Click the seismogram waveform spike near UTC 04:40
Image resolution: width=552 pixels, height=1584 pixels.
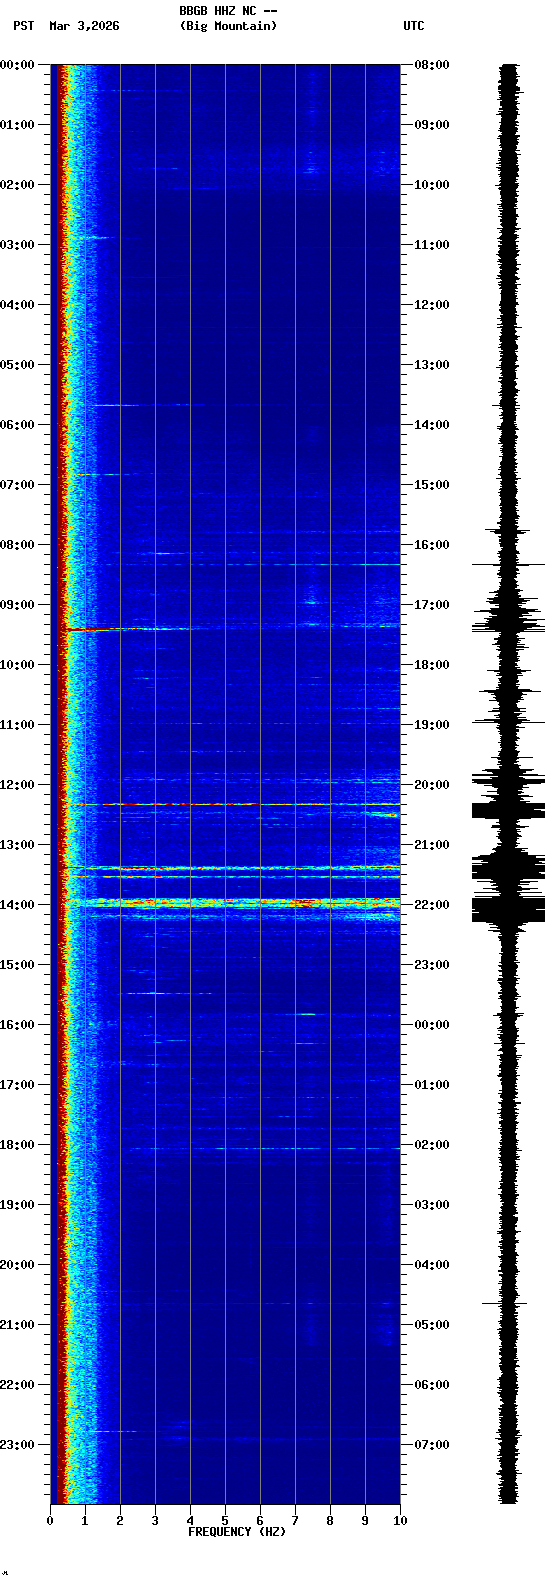point(505,1303)
